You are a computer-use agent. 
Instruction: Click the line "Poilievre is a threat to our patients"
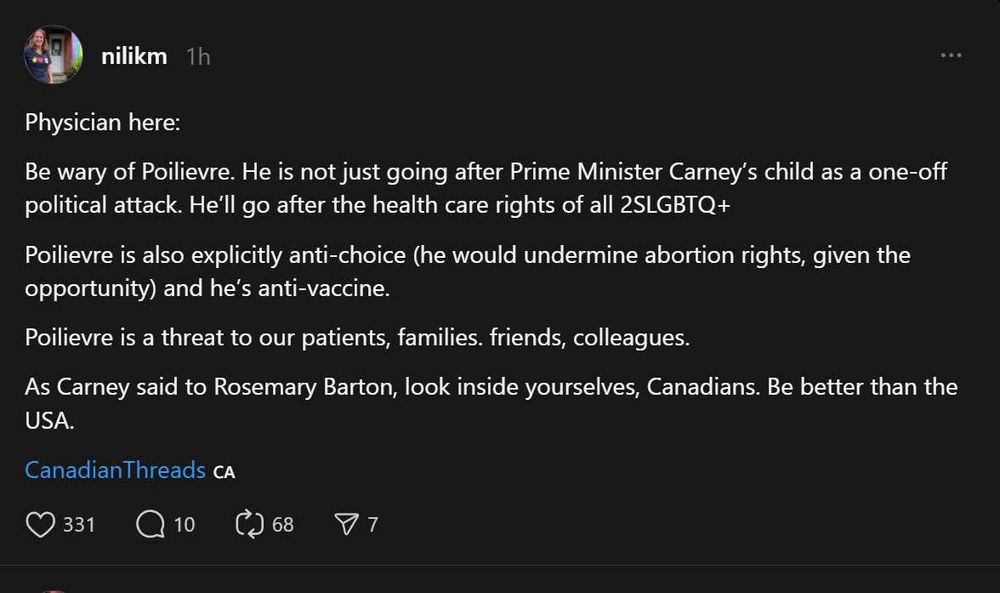tap(357, 337)
